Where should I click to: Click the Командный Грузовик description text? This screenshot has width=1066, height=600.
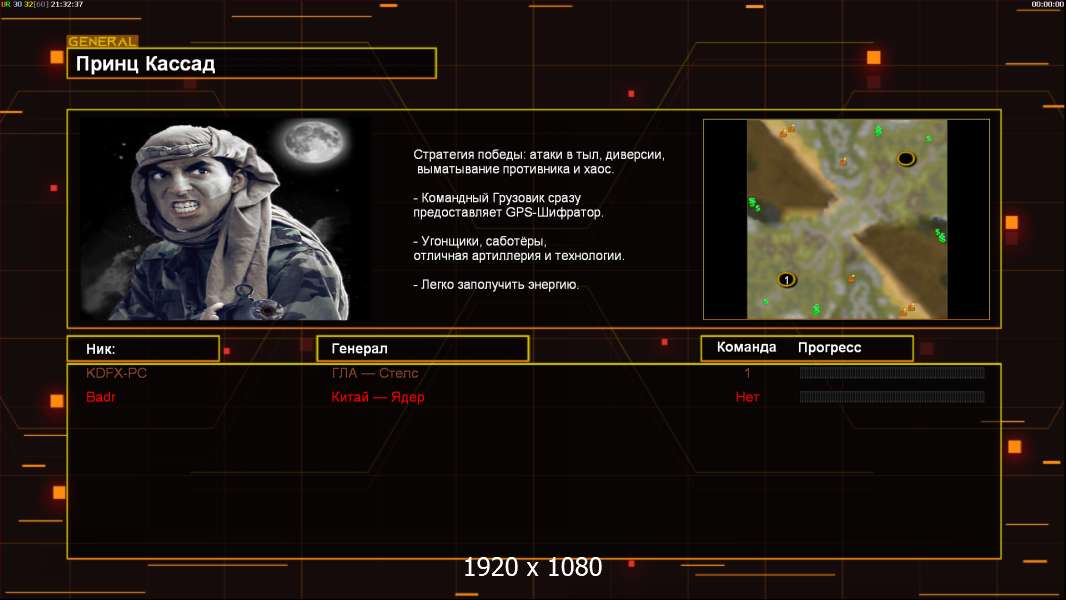point(509,205)
